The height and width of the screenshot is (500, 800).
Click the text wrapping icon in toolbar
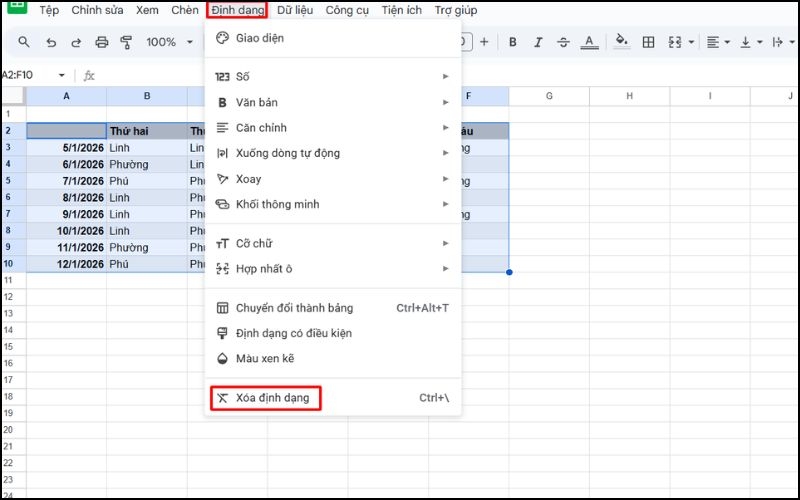[778, 42]
